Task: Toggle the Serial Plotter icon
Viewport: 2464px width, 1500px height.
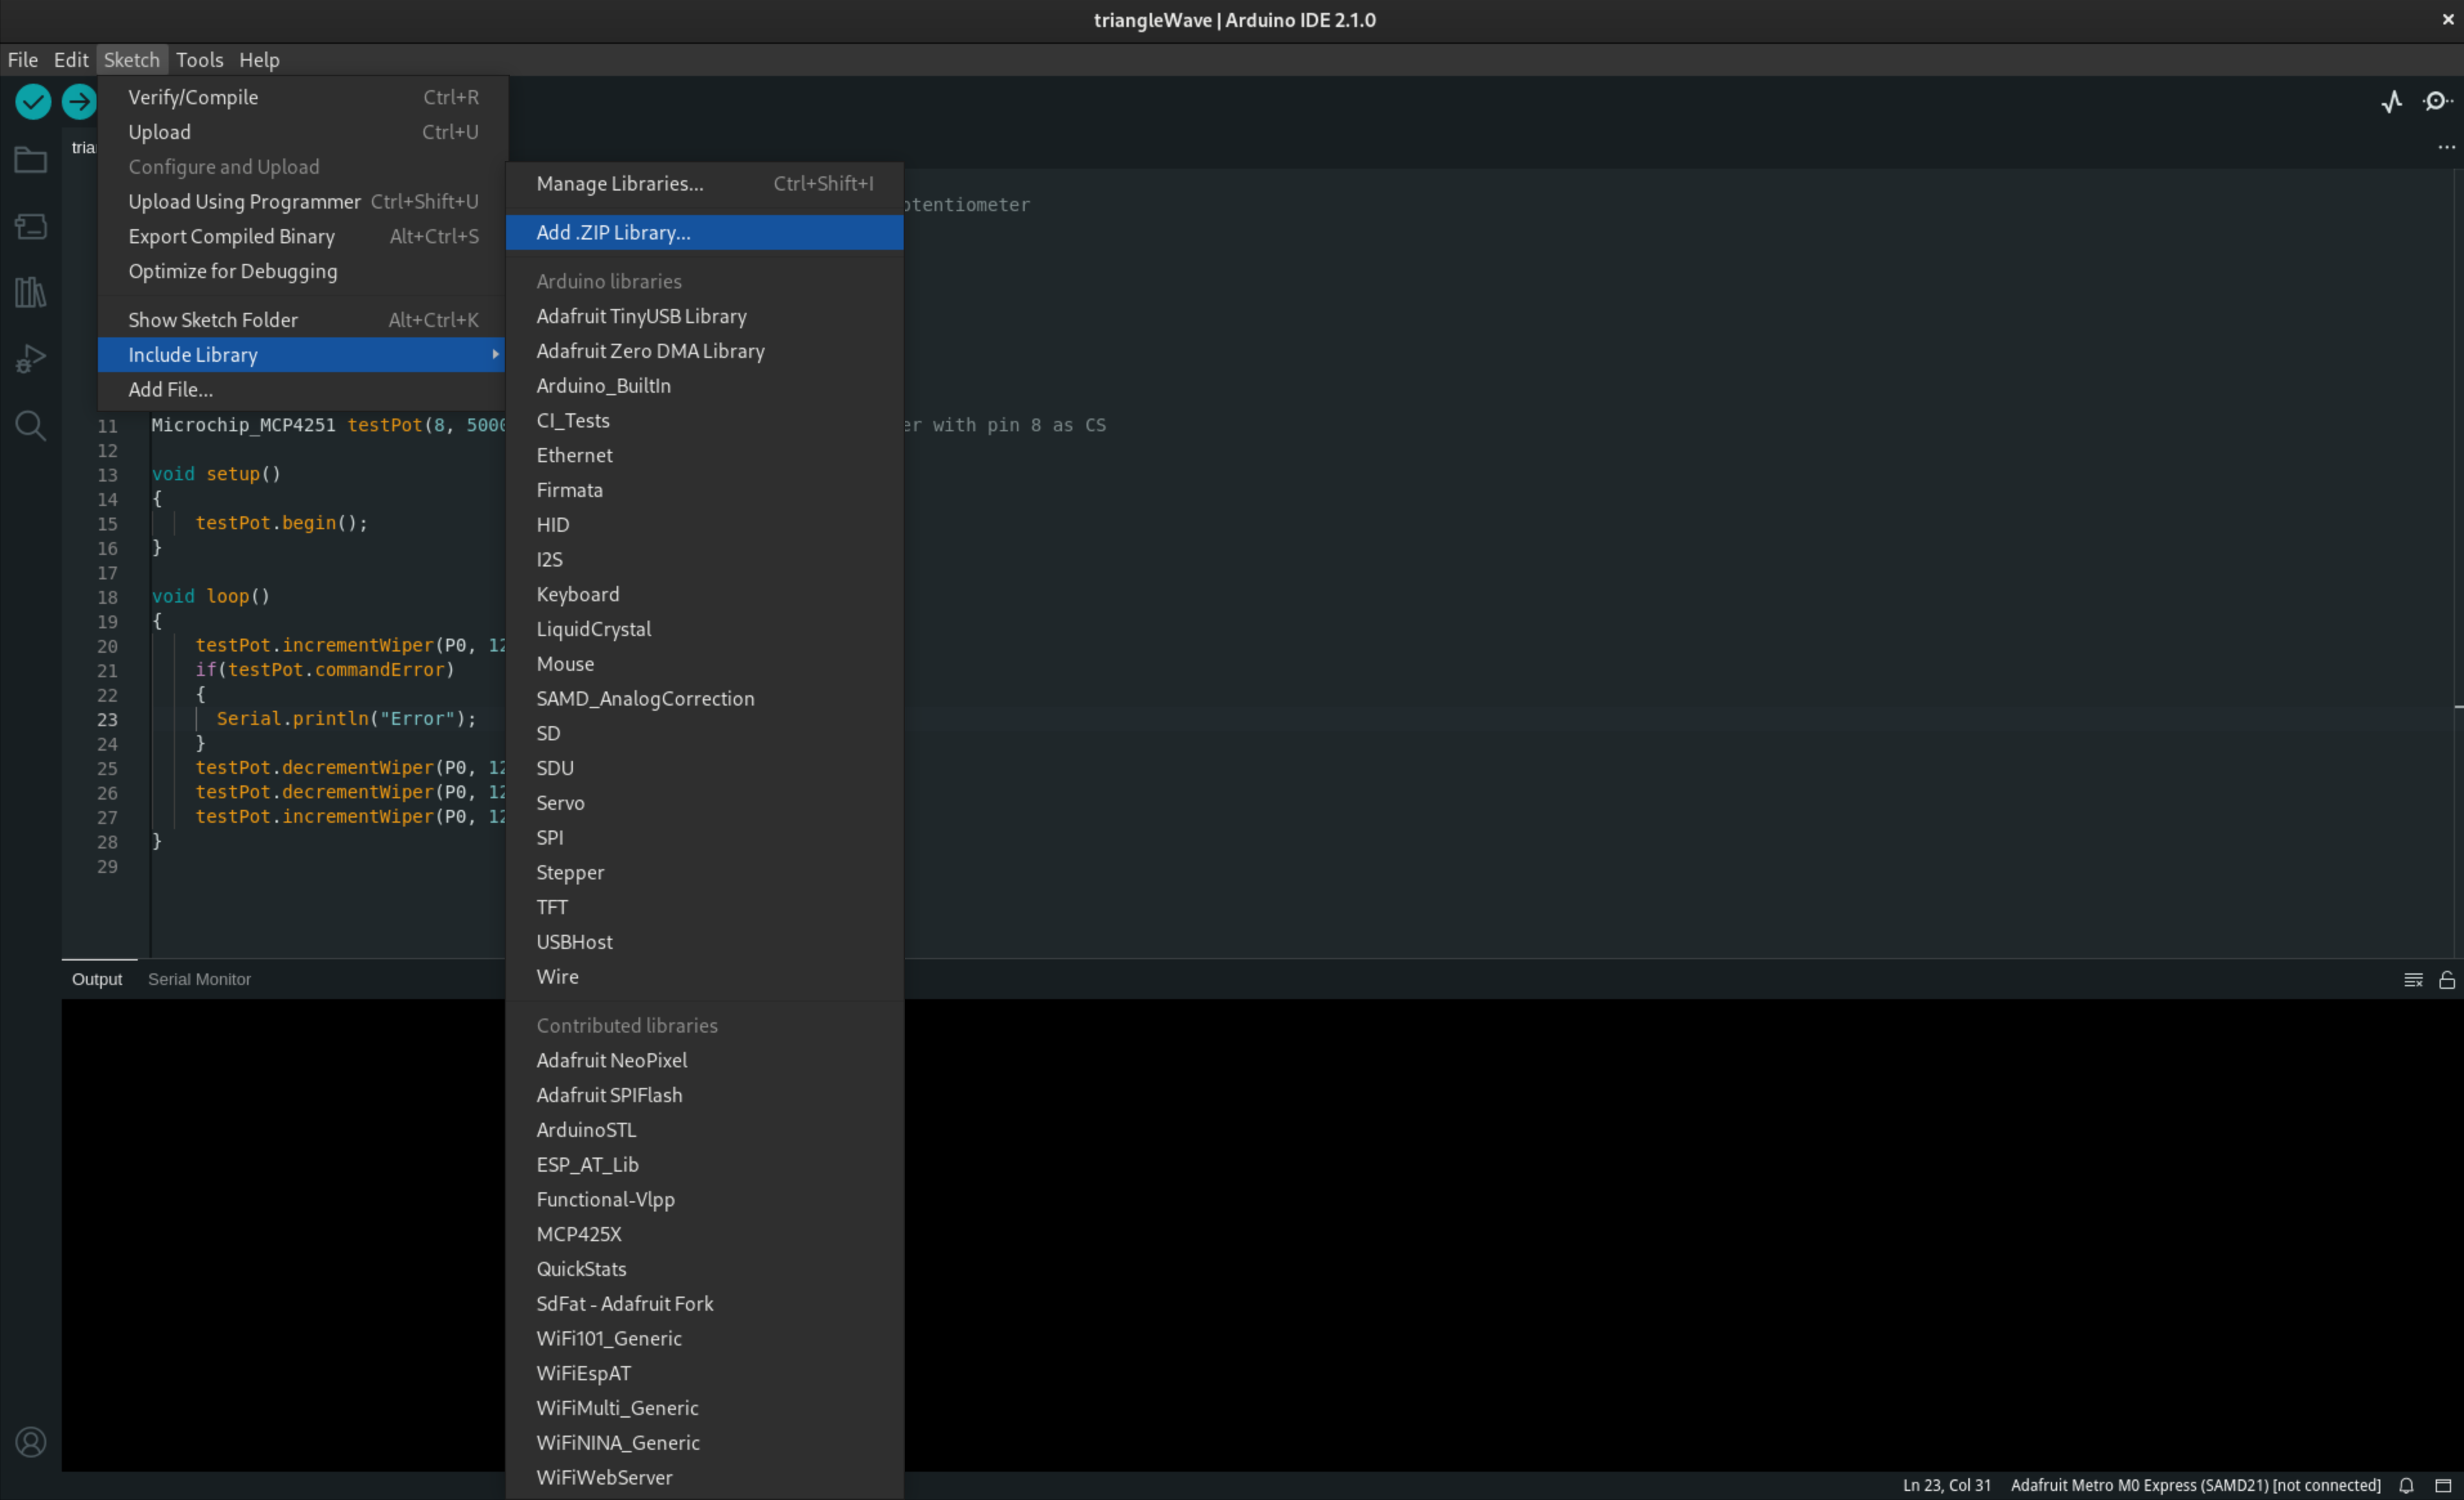Action: pos(2392,101)
